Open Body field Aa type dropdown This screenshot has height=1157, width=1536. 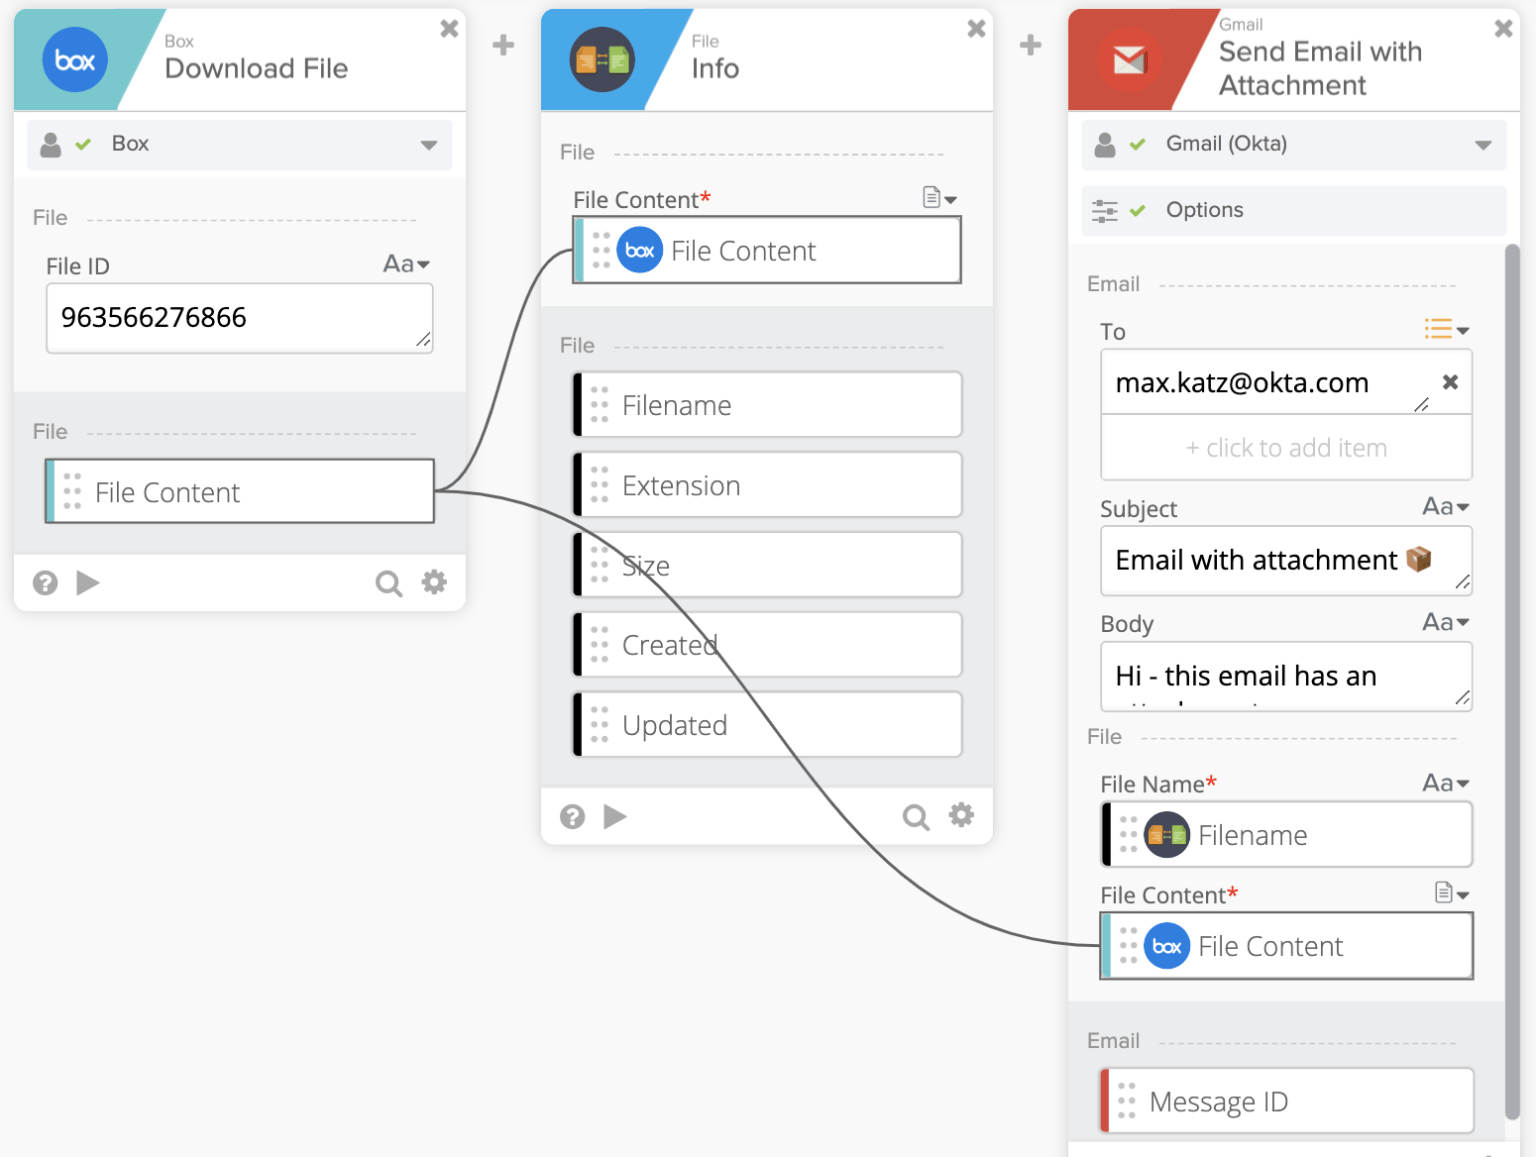(1446, 622)
